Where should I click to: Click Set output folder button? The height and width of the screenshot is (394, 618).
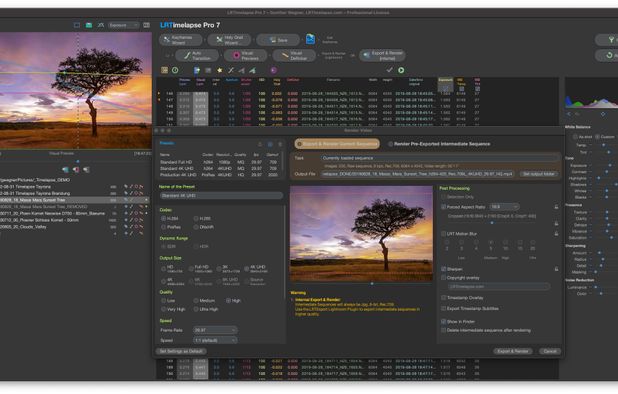point(539,174)
